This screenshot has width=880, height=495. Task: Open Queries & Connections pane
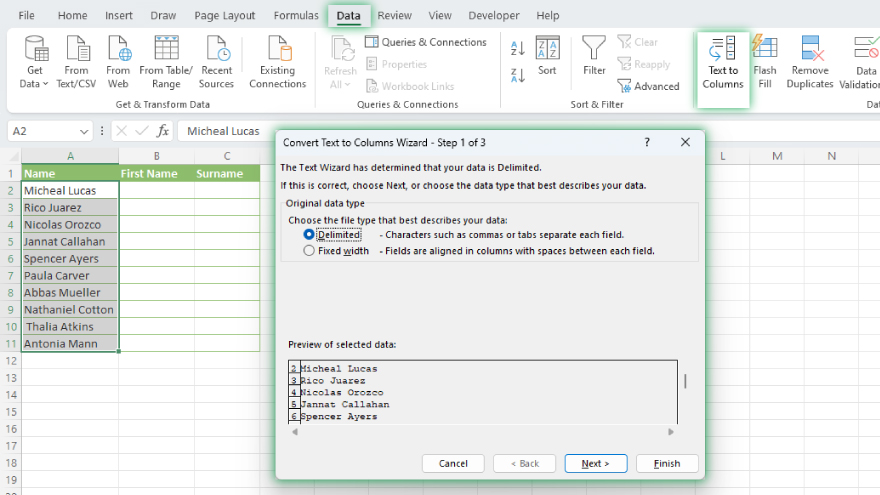click(x=426, y=42)
